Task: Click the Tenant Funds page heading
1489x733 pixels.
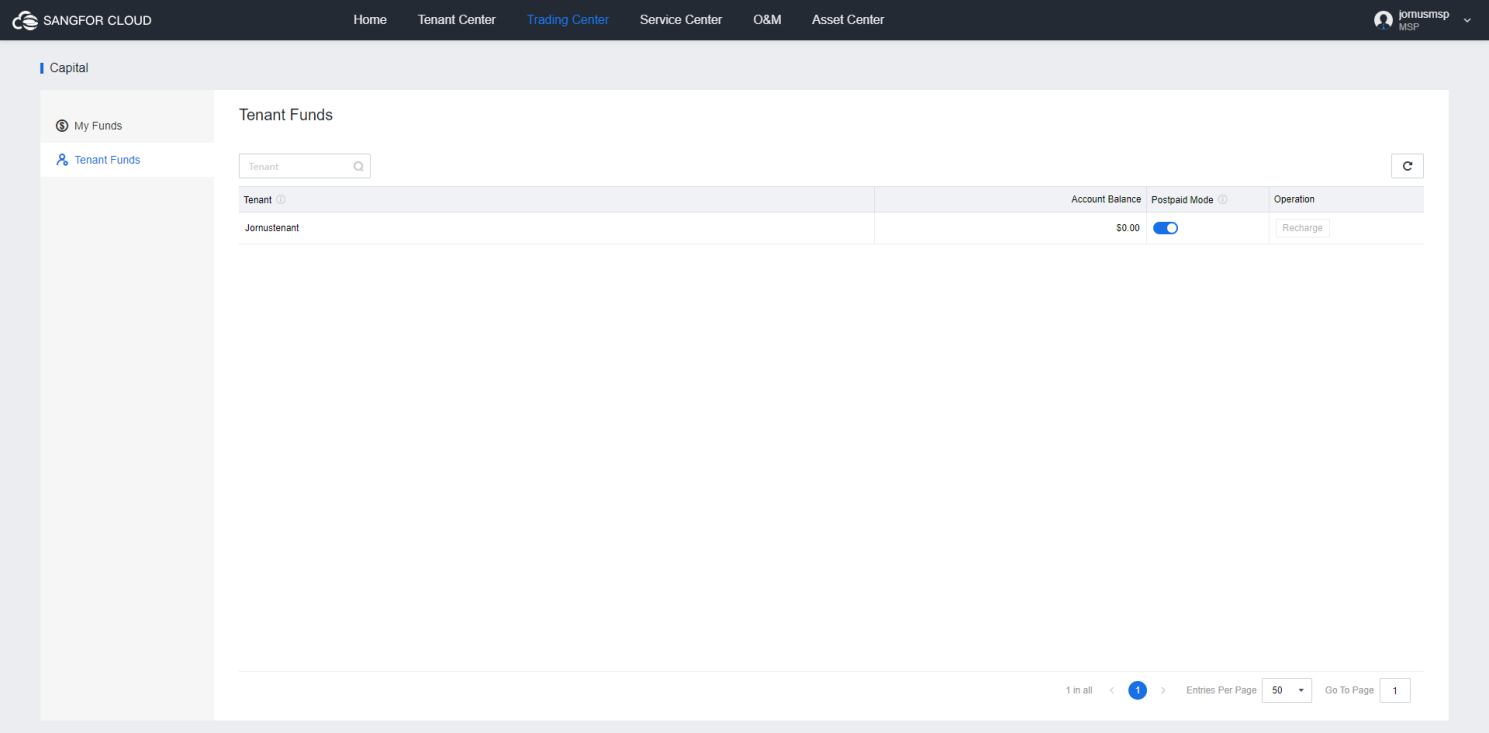Action: [x=286, y=115]
